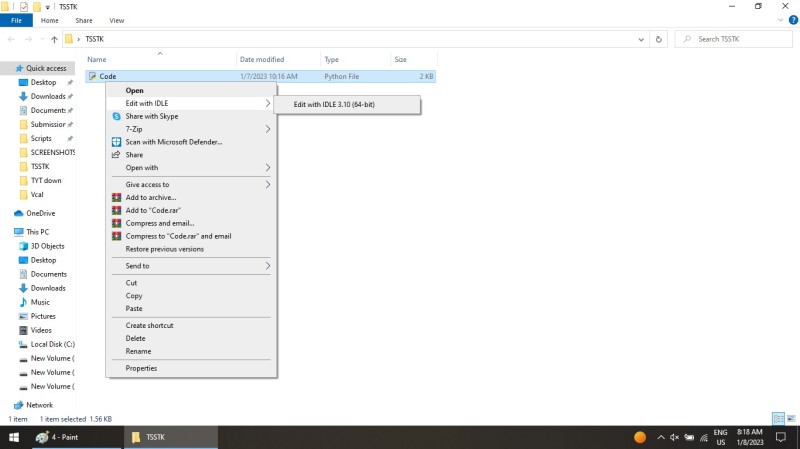Choose Delete from the context menu
The image size is (800, 449).
point(191,338)
